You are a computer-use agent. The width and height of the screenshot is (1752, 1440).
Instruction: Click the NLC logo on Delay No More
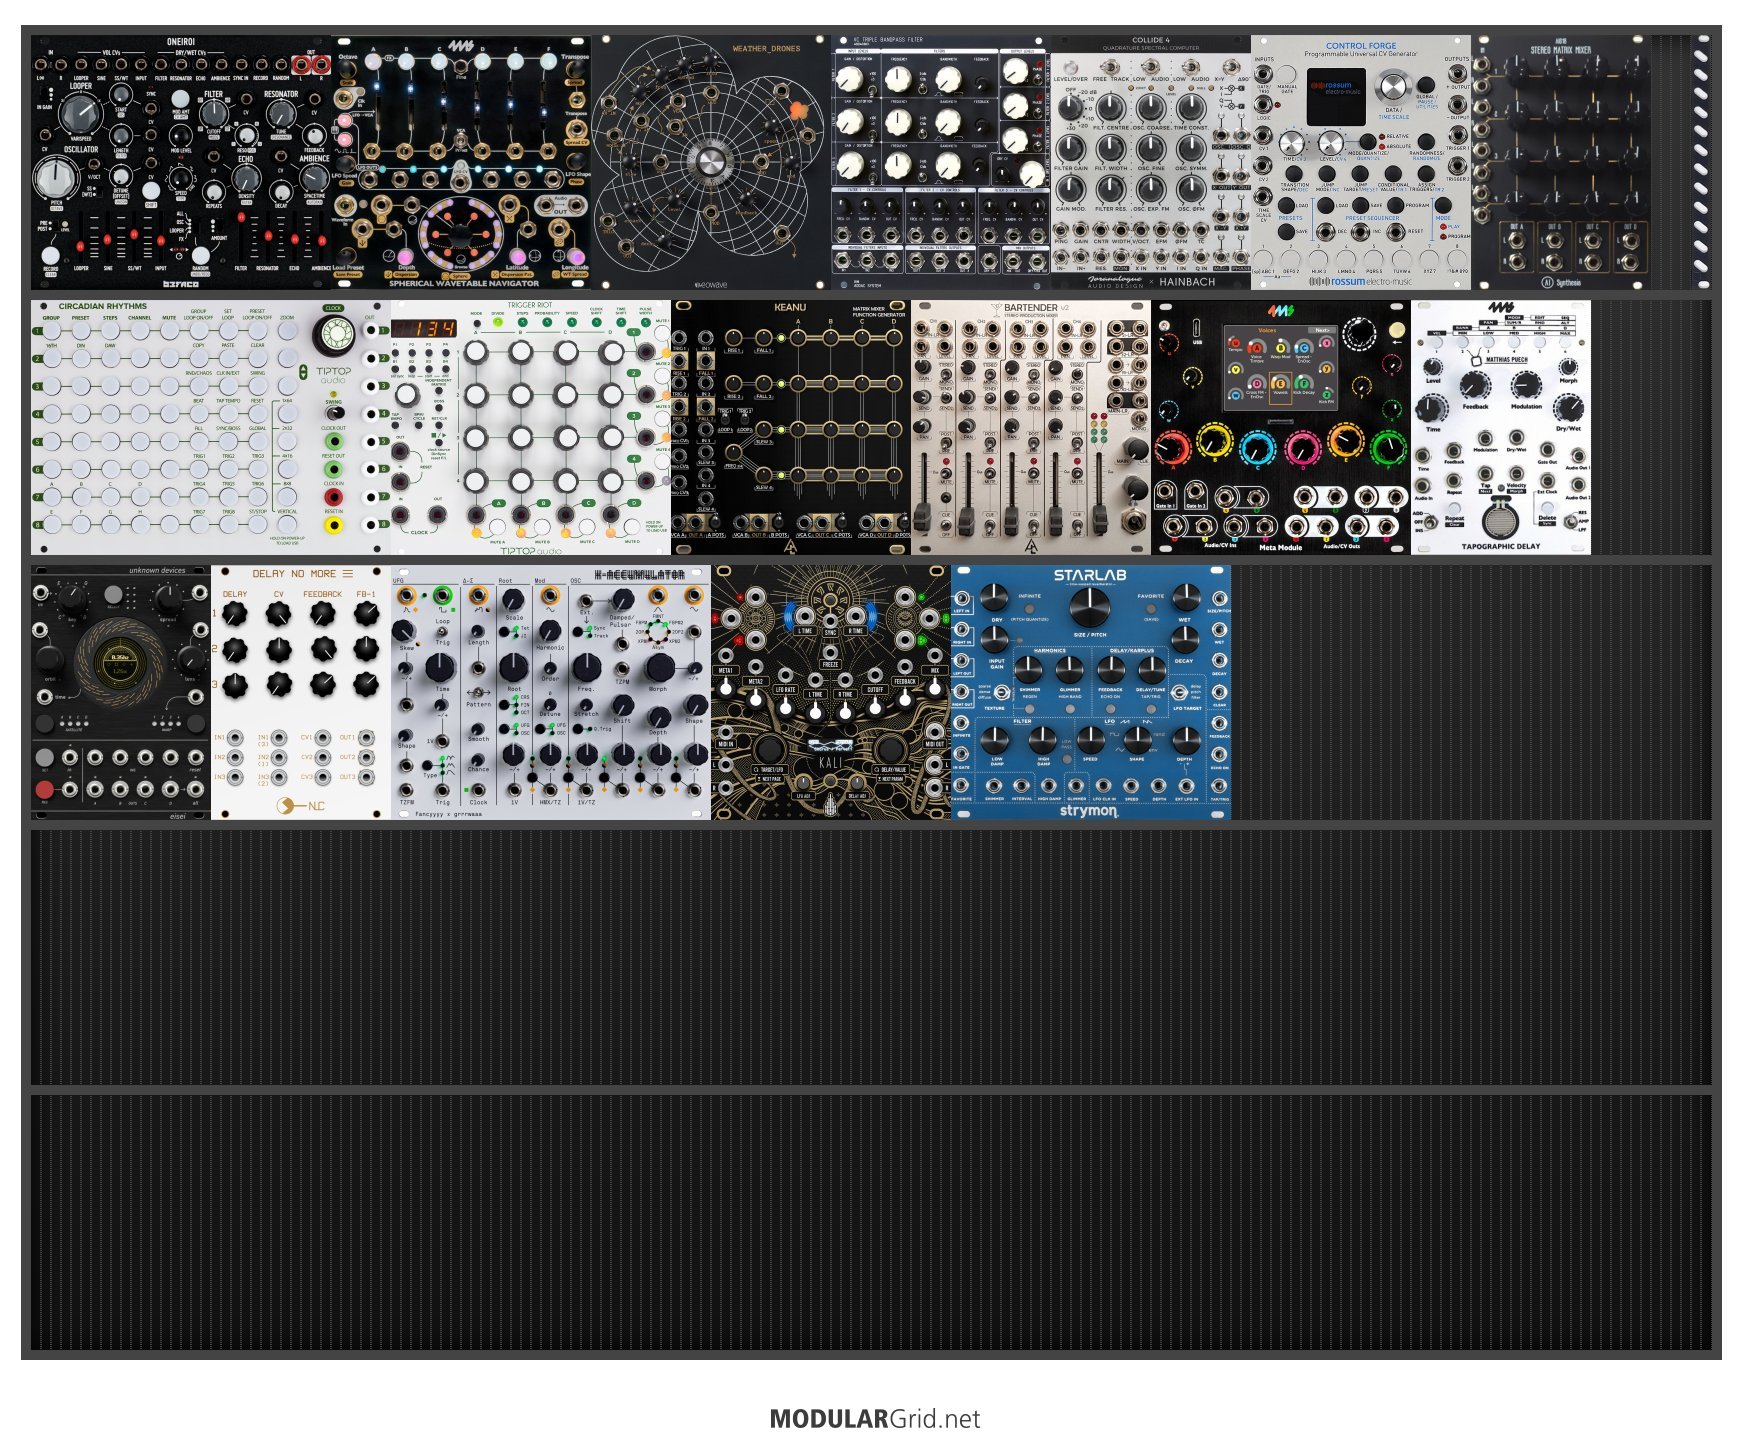pyautogui.click(x=301, y=805)
